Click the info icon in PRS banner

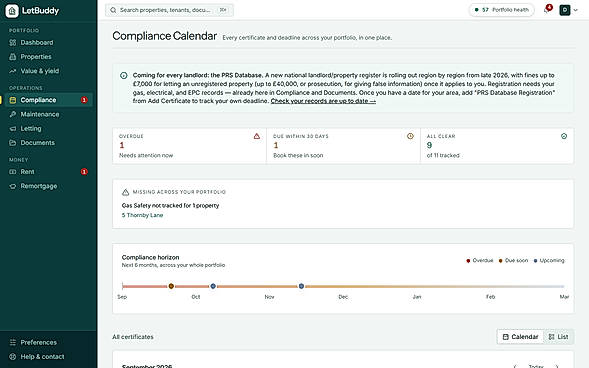[124, 75]
